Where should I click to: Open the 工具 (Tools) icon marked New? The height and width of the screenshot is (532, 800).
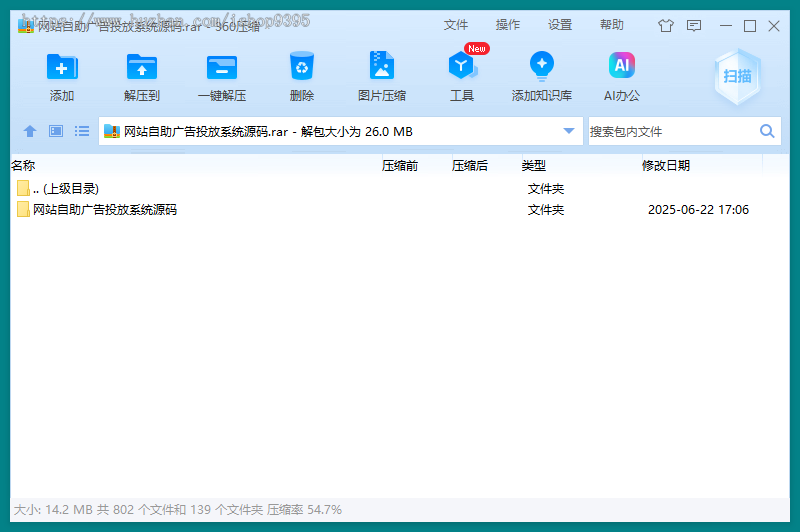click(462, 66)
